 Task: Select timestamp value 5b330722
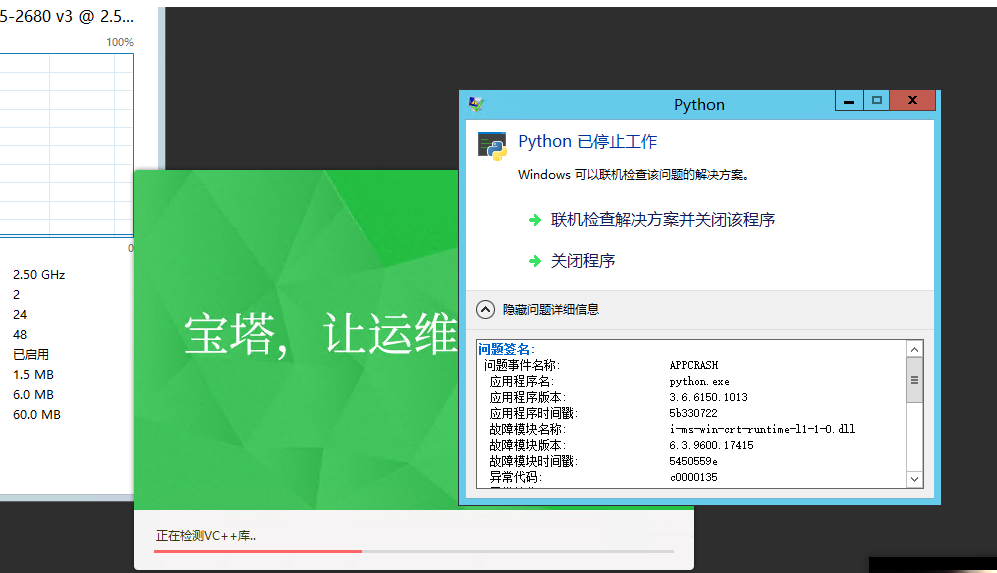click(693, 413)
